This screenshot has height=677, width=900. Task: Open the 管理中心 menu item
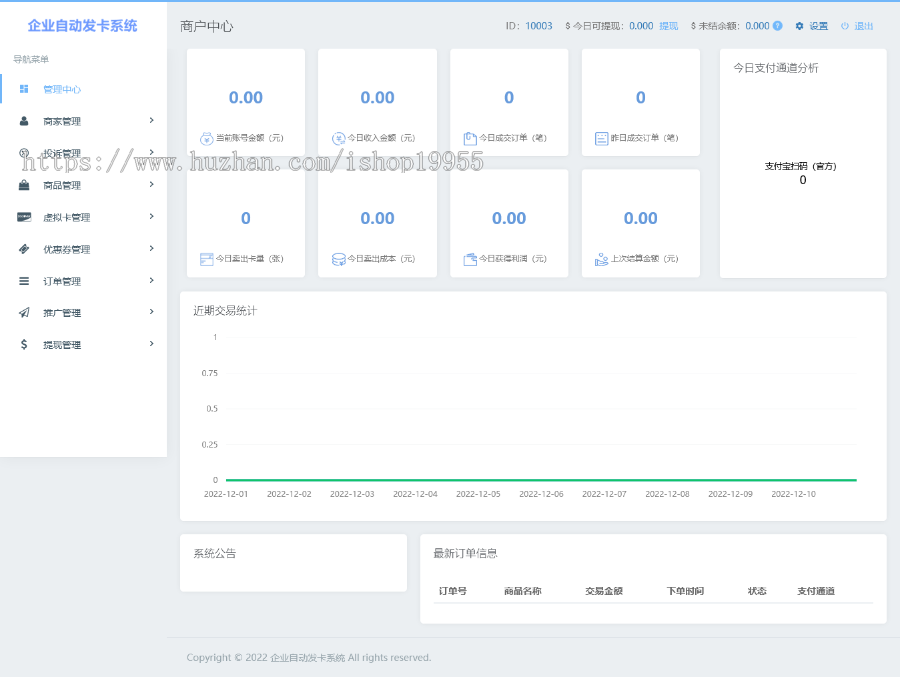pyautogui.click(x=62, y=89)
